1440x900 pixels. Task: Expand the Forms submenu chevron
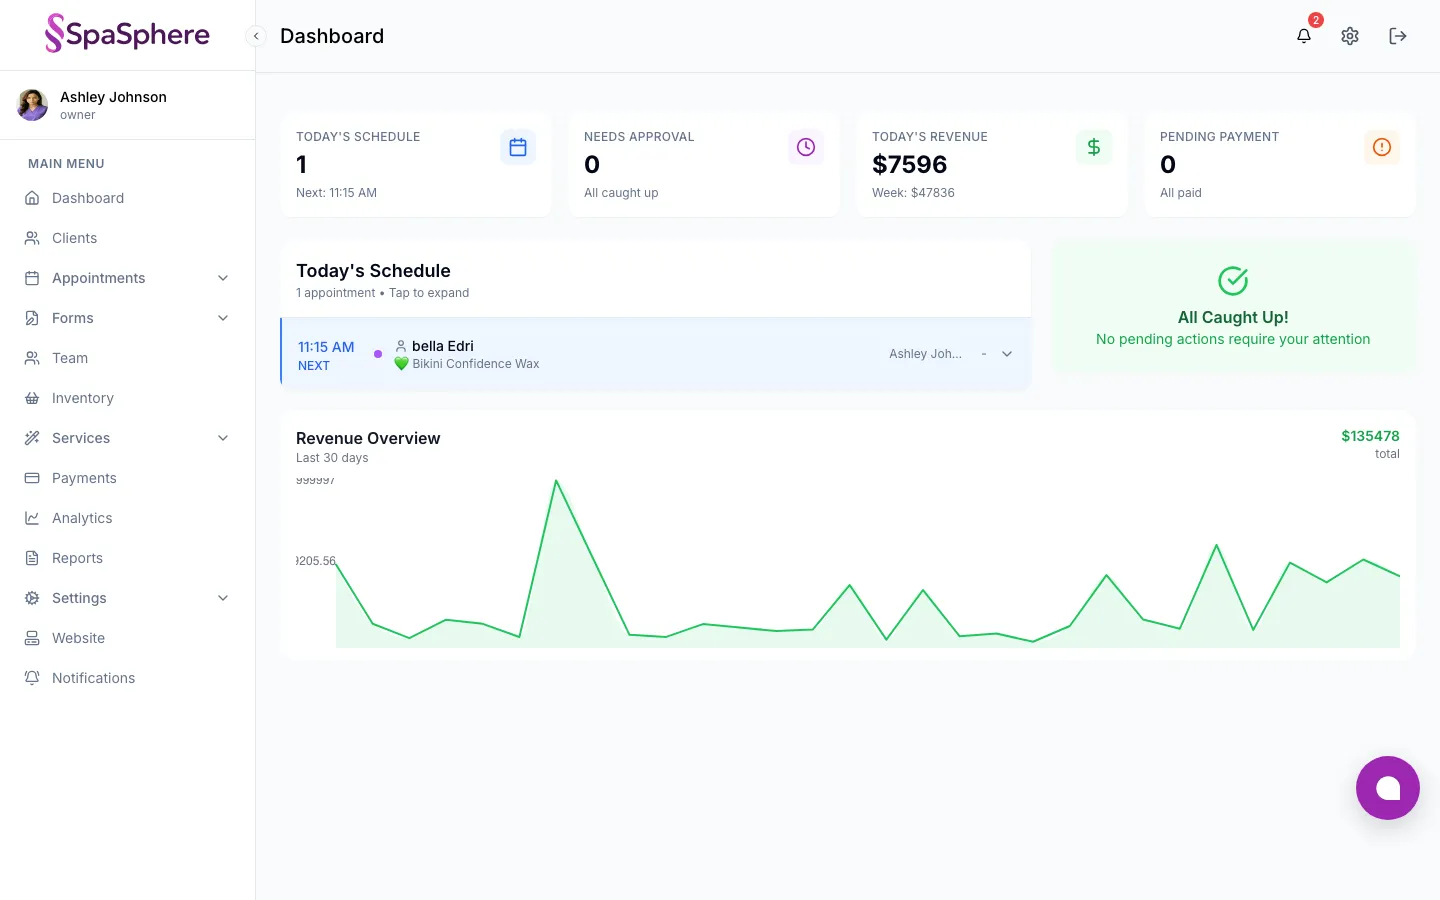(x=223, y=318)
